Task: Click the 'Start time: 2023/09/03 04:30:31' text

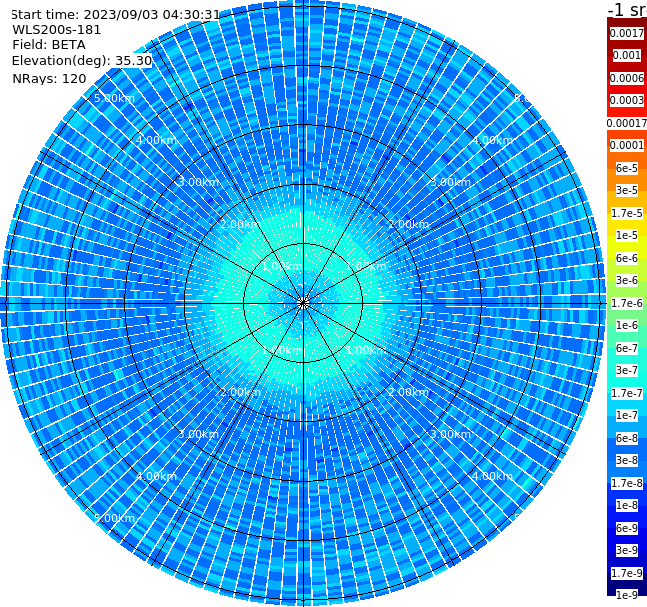Action: click(x=116, y=15)
